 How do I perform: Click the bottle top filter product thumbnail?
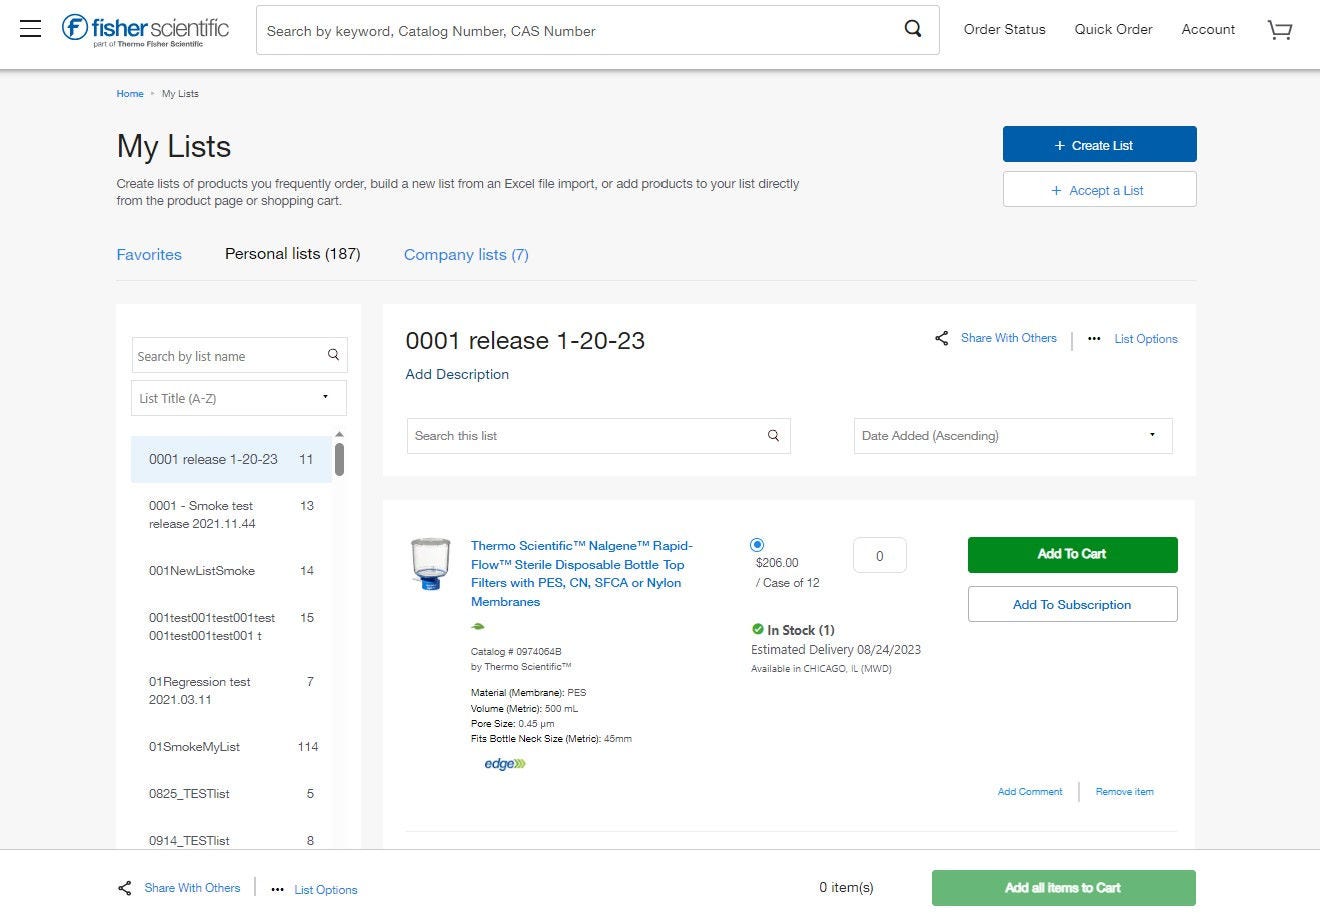(x=430, y=563)
